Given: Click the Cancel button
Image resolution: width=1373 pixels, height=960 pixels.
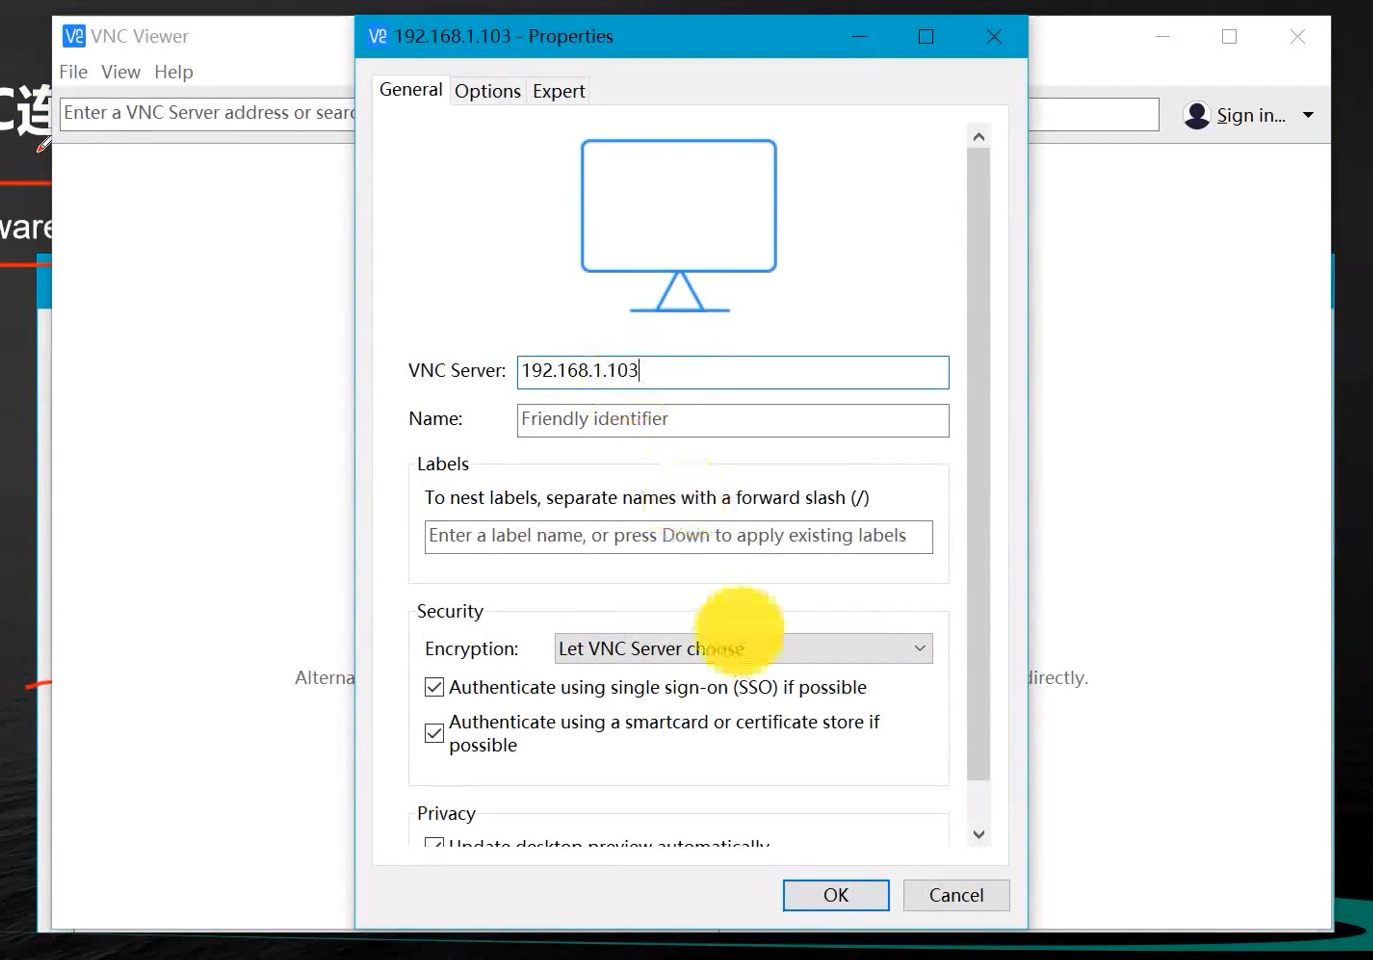Looking at the screenshot, I should tap(956, 895).
